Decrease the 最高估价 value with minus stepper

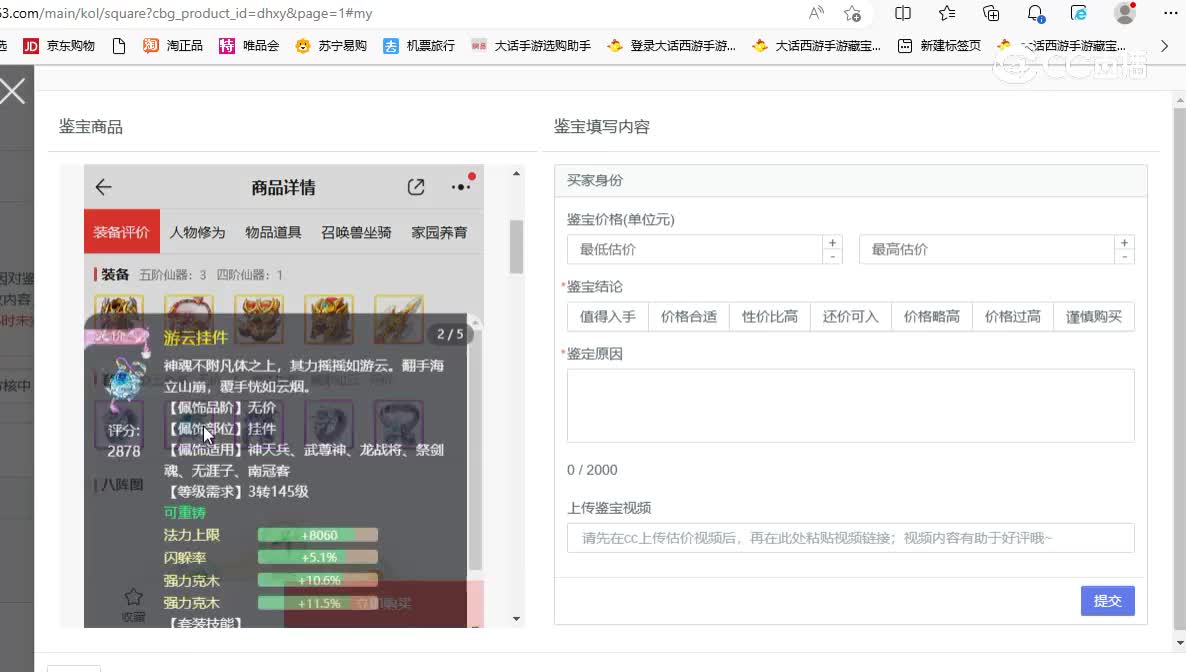coord(1124,257)
